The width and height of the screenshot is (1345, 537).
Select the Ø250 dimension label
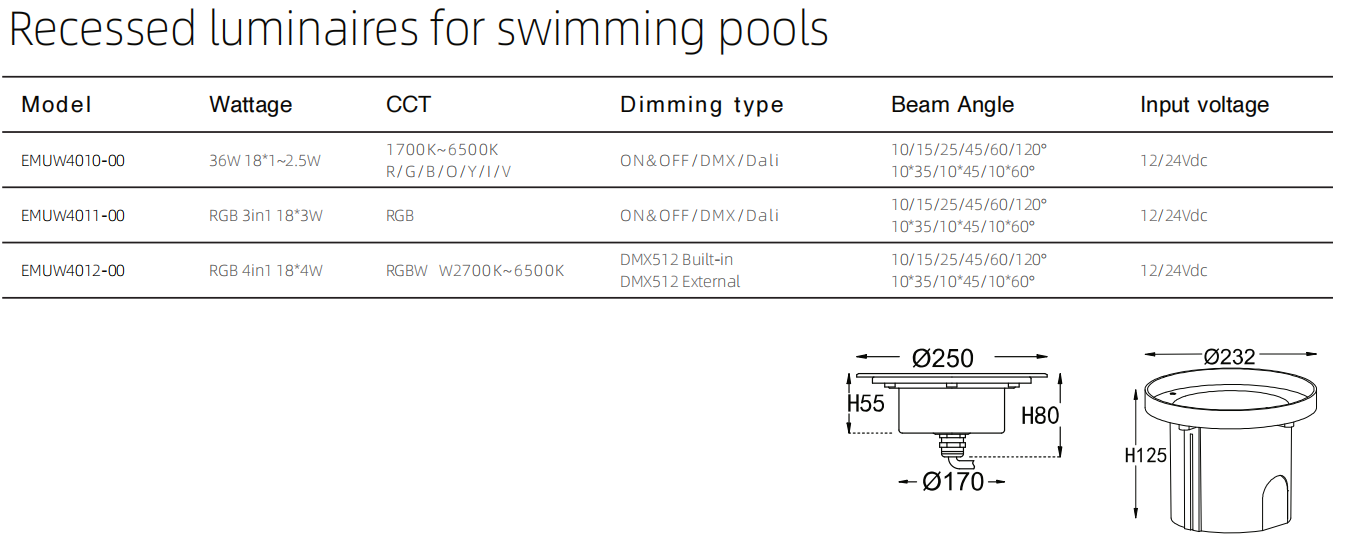(x=942, y=358)
